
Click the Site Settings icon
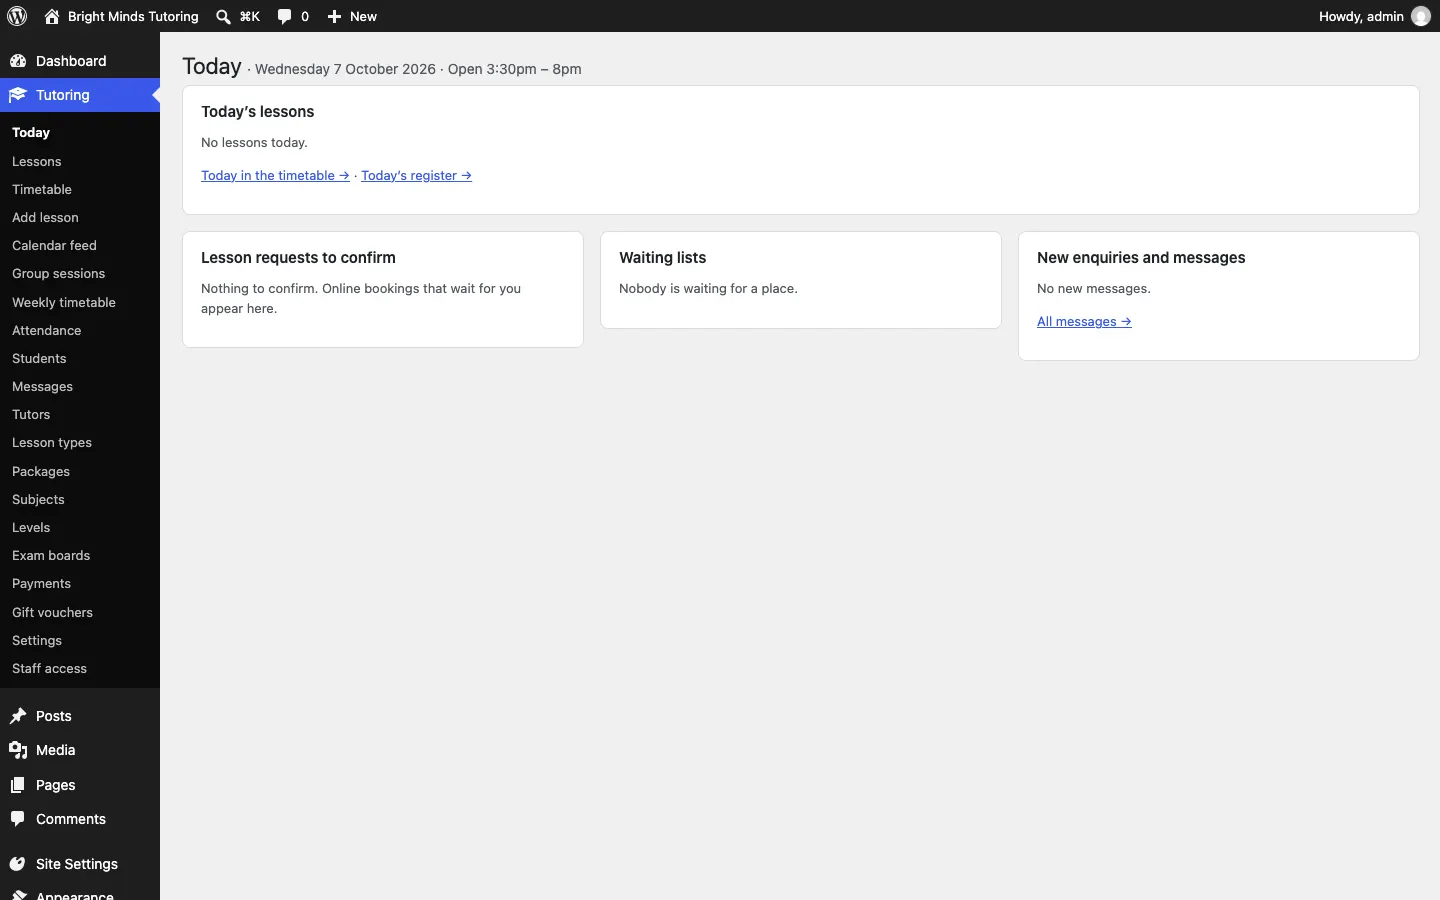[x=18, y=864]
